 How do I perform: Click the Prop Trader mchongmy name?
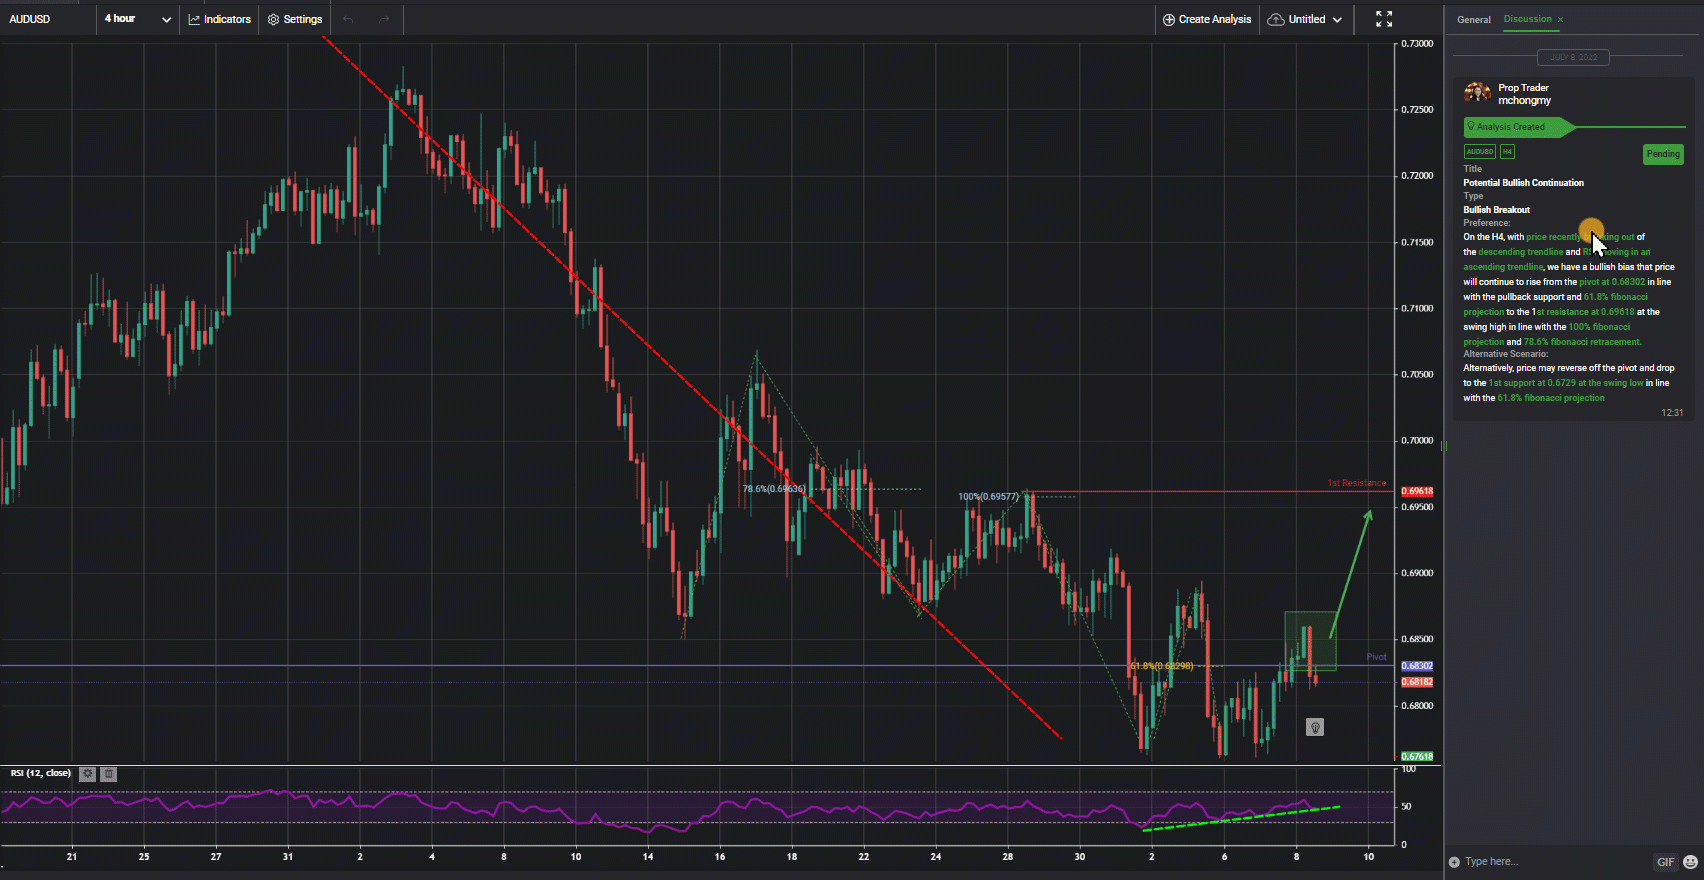click(x=1524, y=94)
